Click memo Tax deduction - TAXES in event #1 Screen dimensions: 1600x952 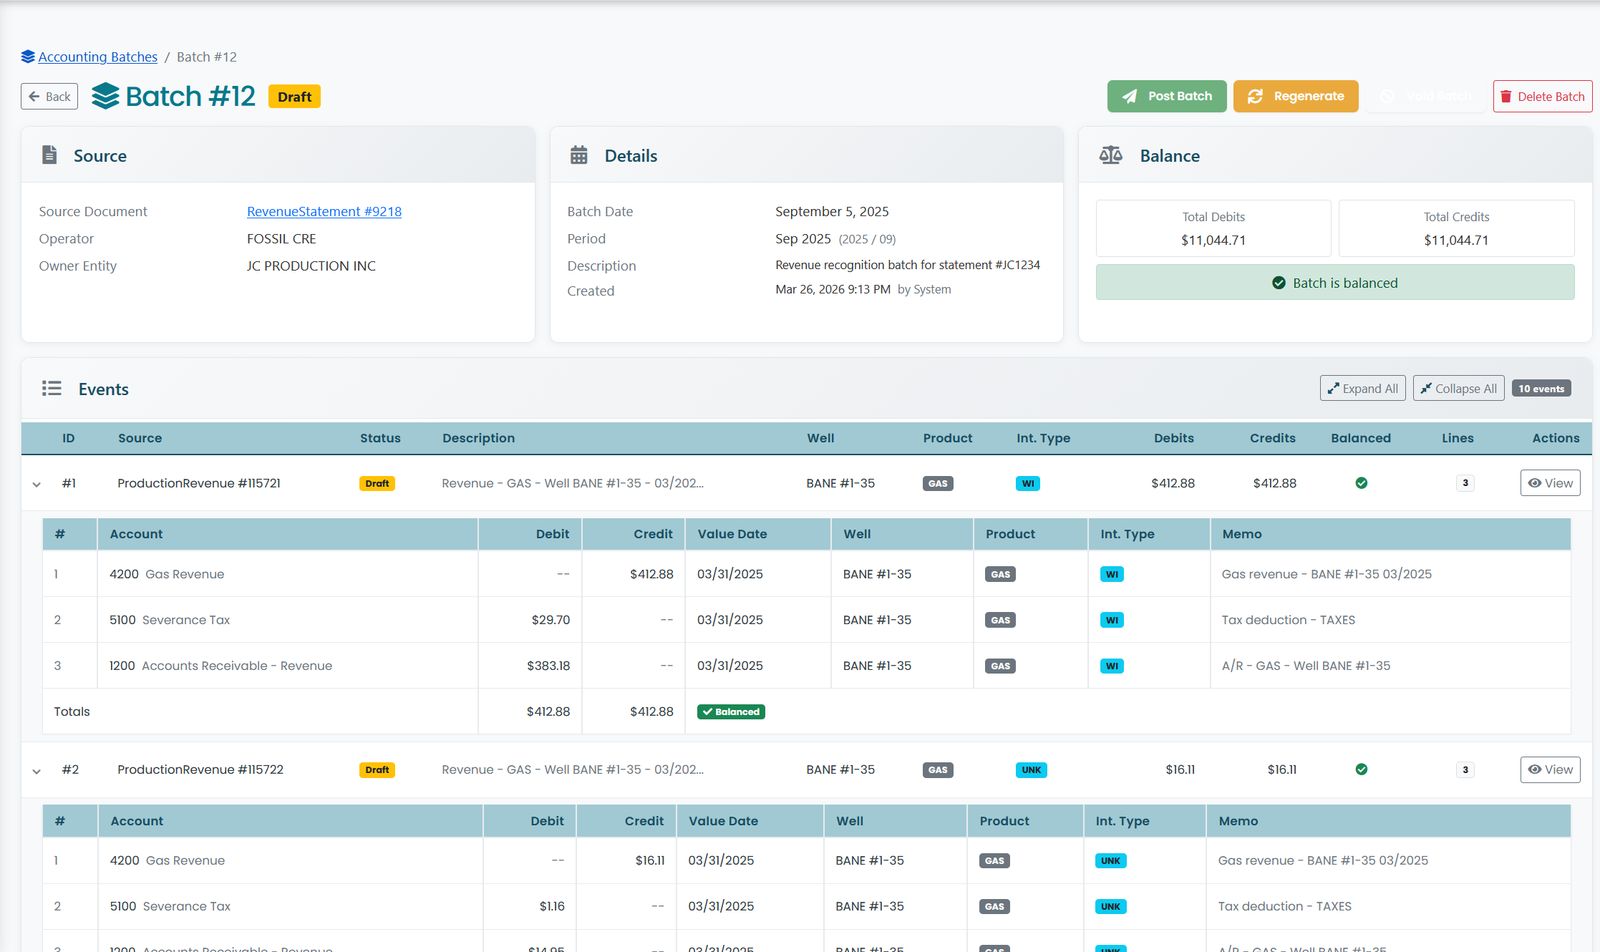1288,620
